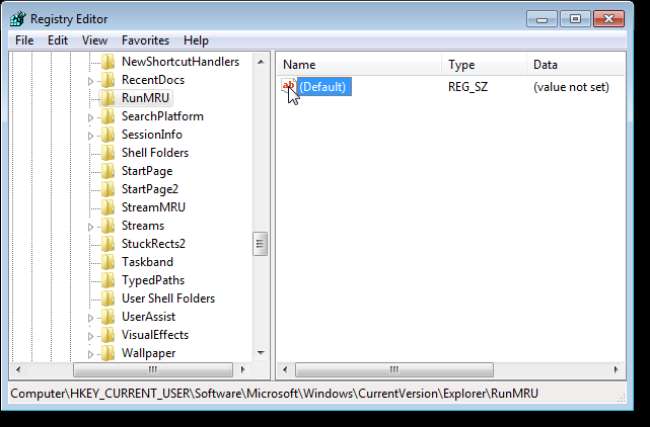The height and width of the screenshot is (427, 650).
Task: Click the tree pane scroll down arrow
Action: (260, 353)
